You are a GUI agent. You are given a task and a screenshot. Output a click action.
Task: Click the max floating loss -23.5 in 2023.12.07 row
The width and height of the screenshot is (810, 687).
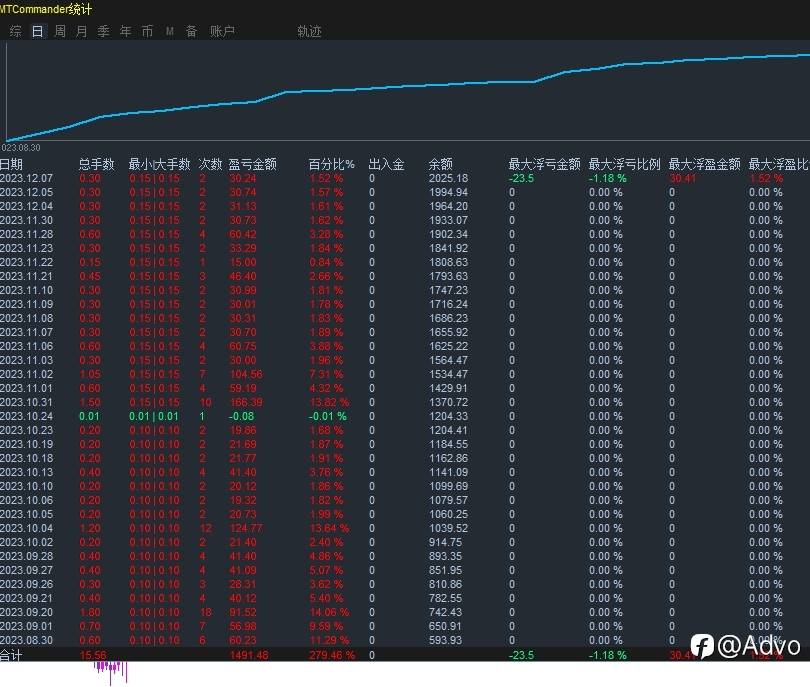pyautogui.click(x=521, y=178)
